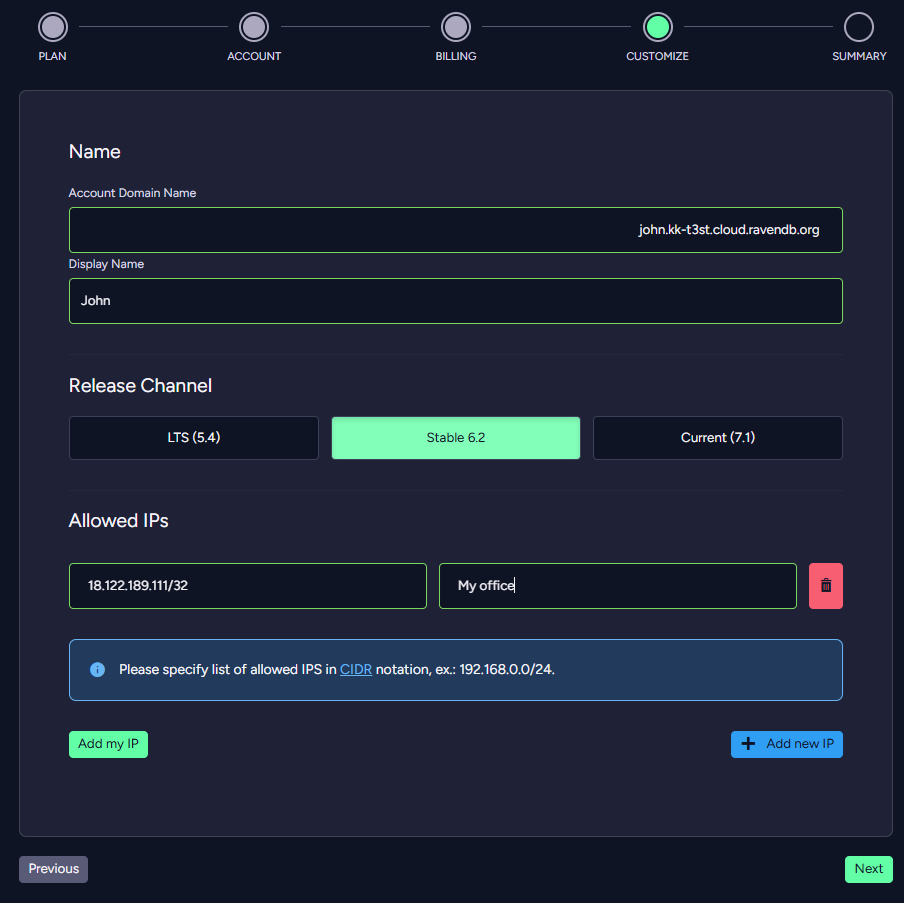Viewport: 904px width, 903px height.
Task: Go to Next step
Action: [x=868, y=869]
